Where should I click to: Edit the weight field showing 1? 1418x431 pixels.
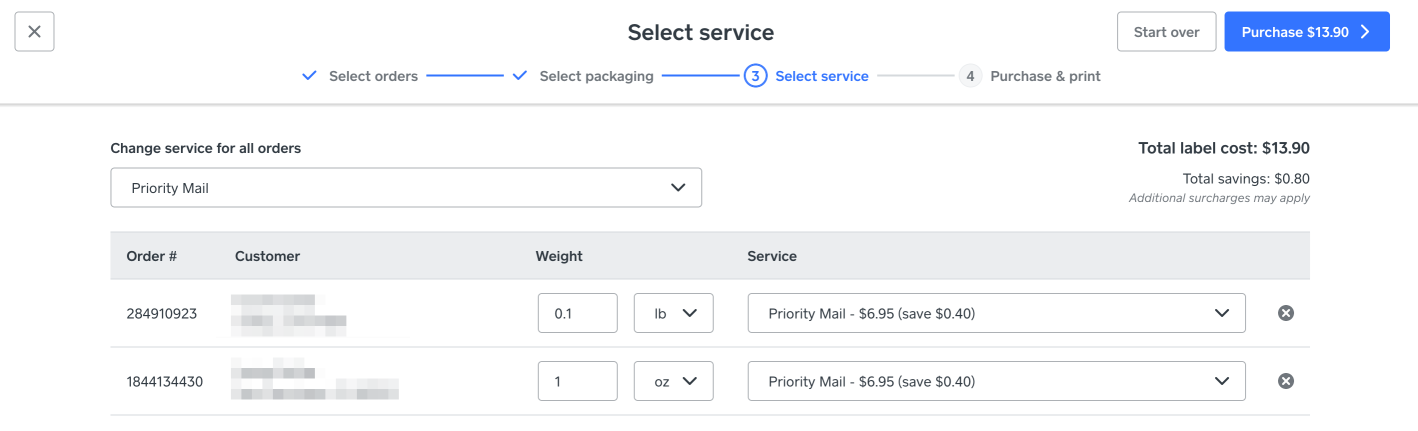(x=577, y=381)
